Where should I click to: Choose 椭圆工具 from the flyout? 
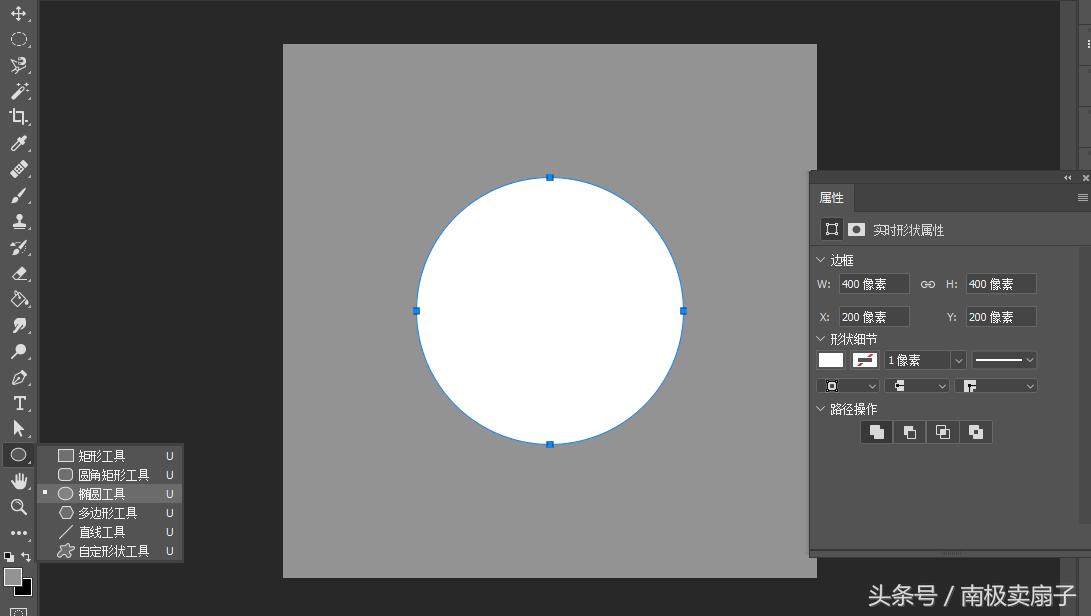[x=111, y=493]
